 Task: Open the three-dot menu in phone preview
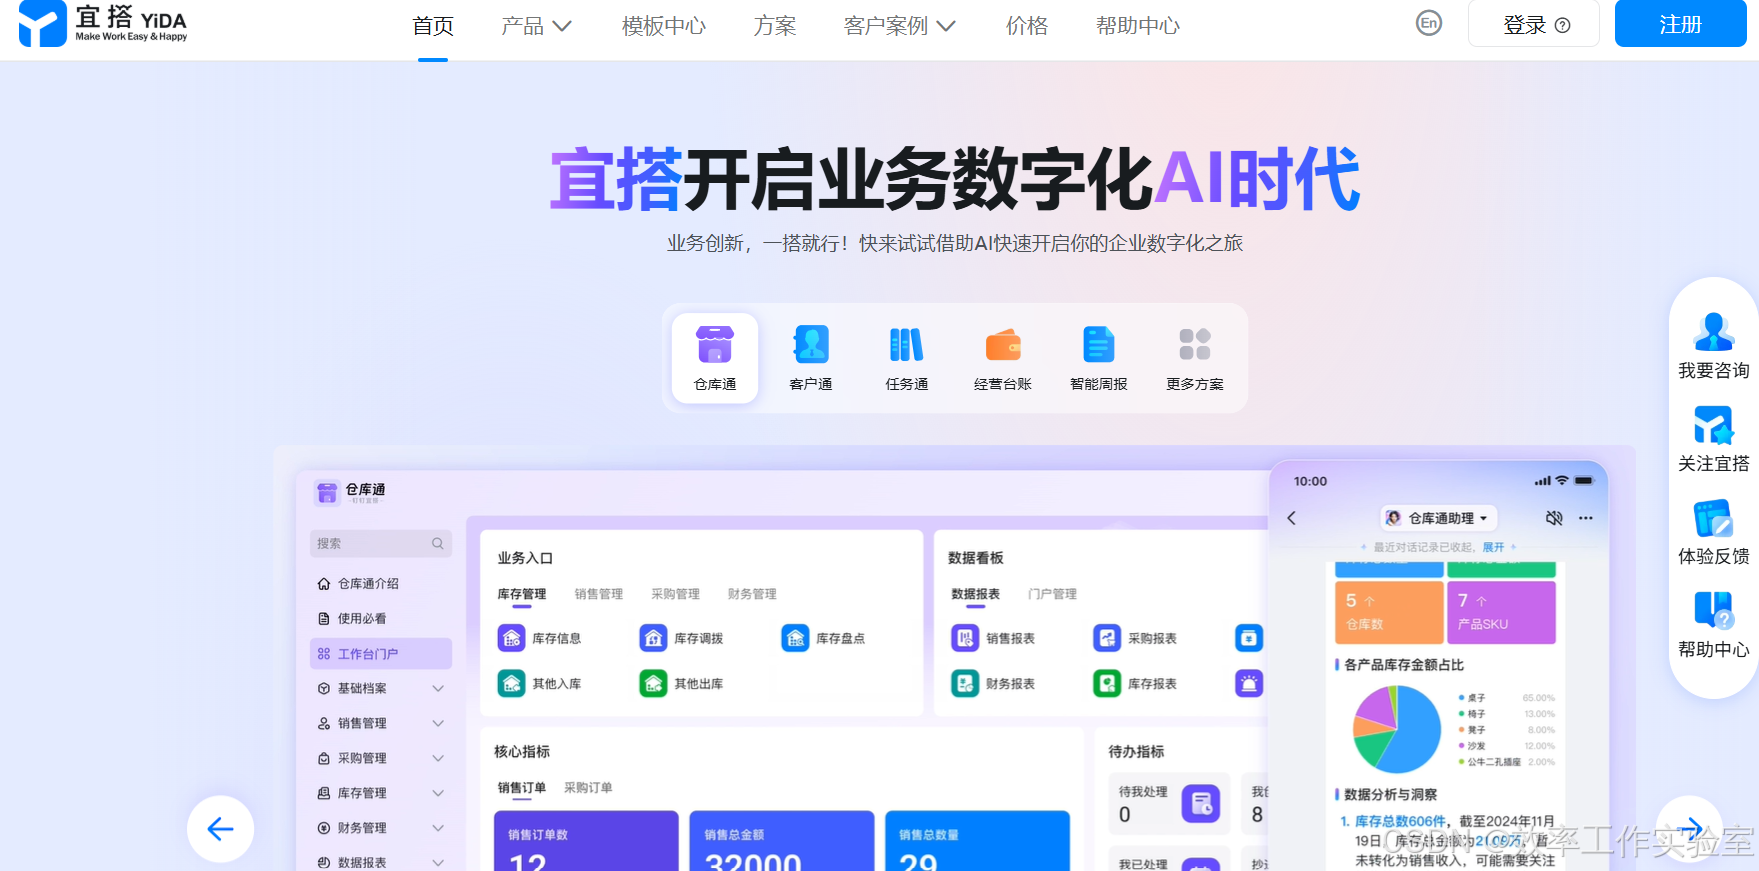tap(1586, 518)
